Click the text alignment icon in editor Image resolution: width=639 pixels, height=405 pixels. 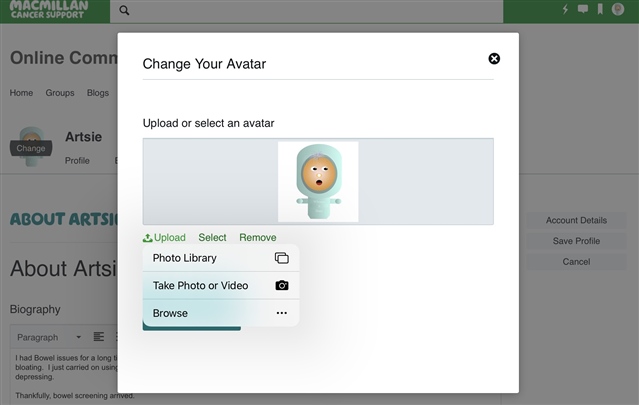tap(99, 337)
